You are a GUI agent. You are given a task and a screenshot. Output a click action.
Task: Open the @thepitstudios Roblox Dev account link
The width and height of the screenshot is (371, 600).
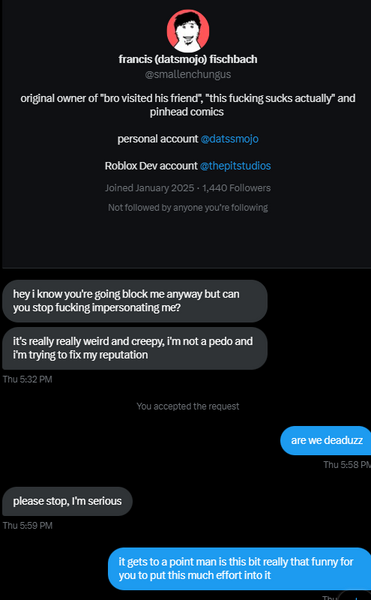[235, 166]
